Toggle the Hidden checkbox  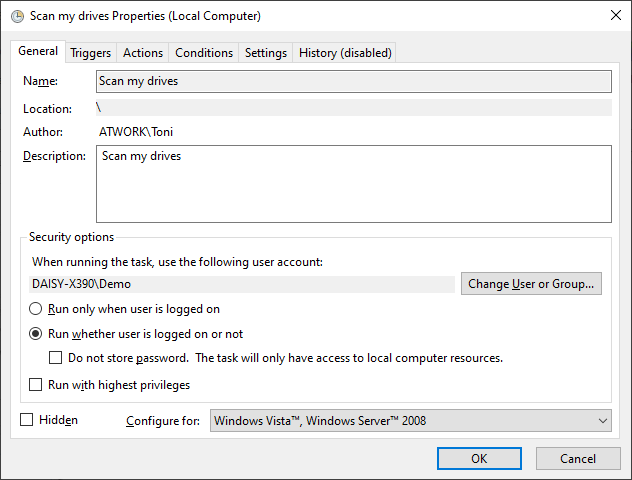pos(27,421)
